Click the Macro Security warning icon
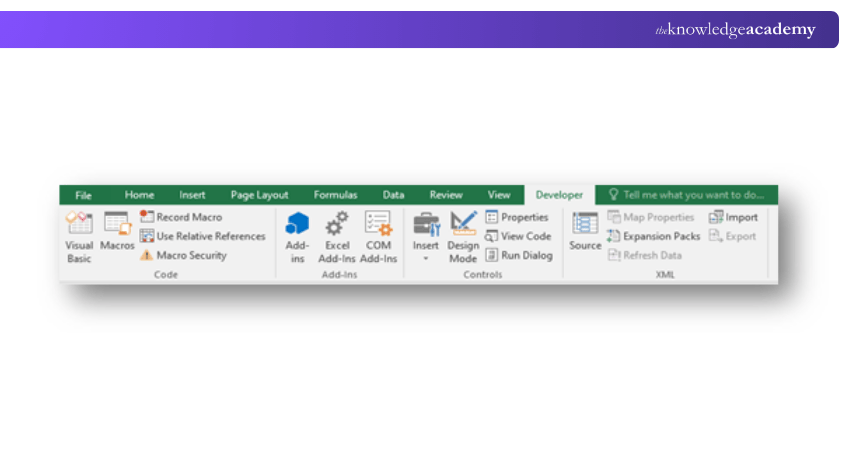 click(x=147, y=256)
